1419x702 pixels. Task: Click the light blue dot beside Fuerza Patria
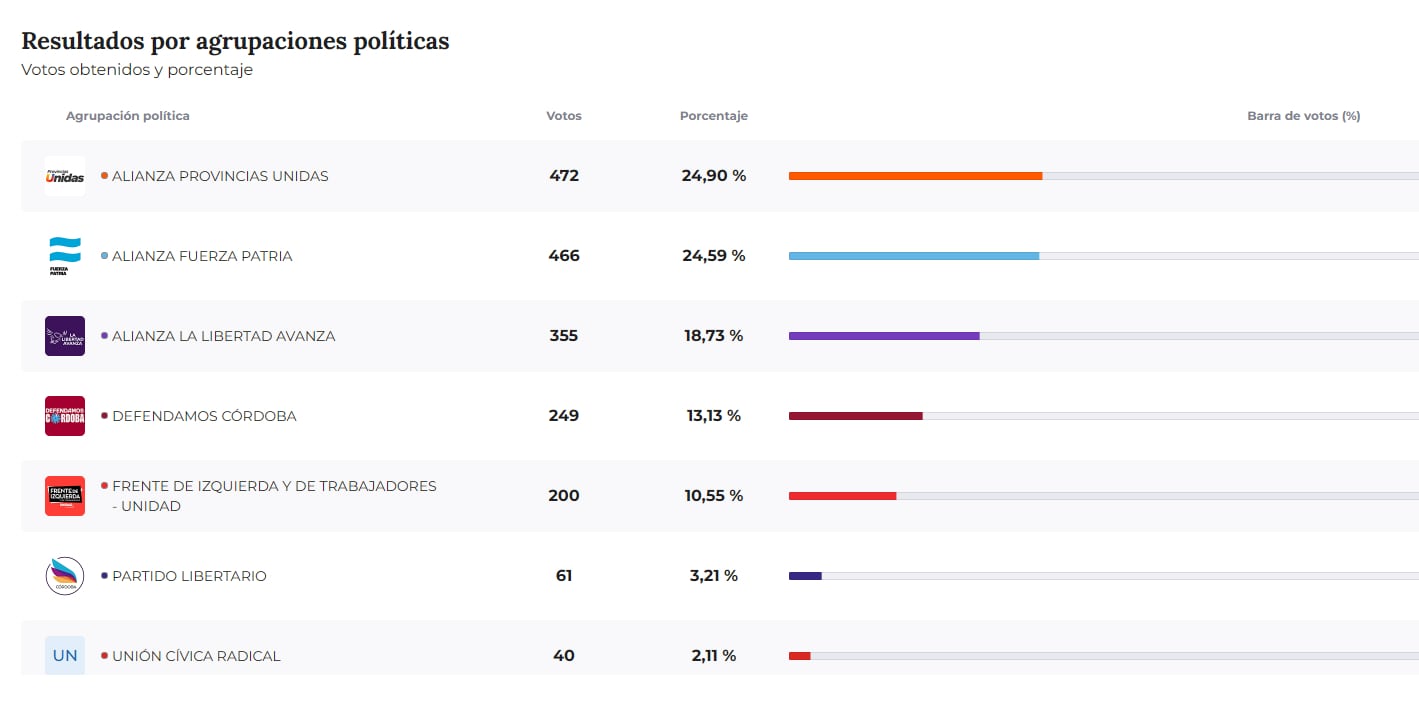(x=104, y=256)
